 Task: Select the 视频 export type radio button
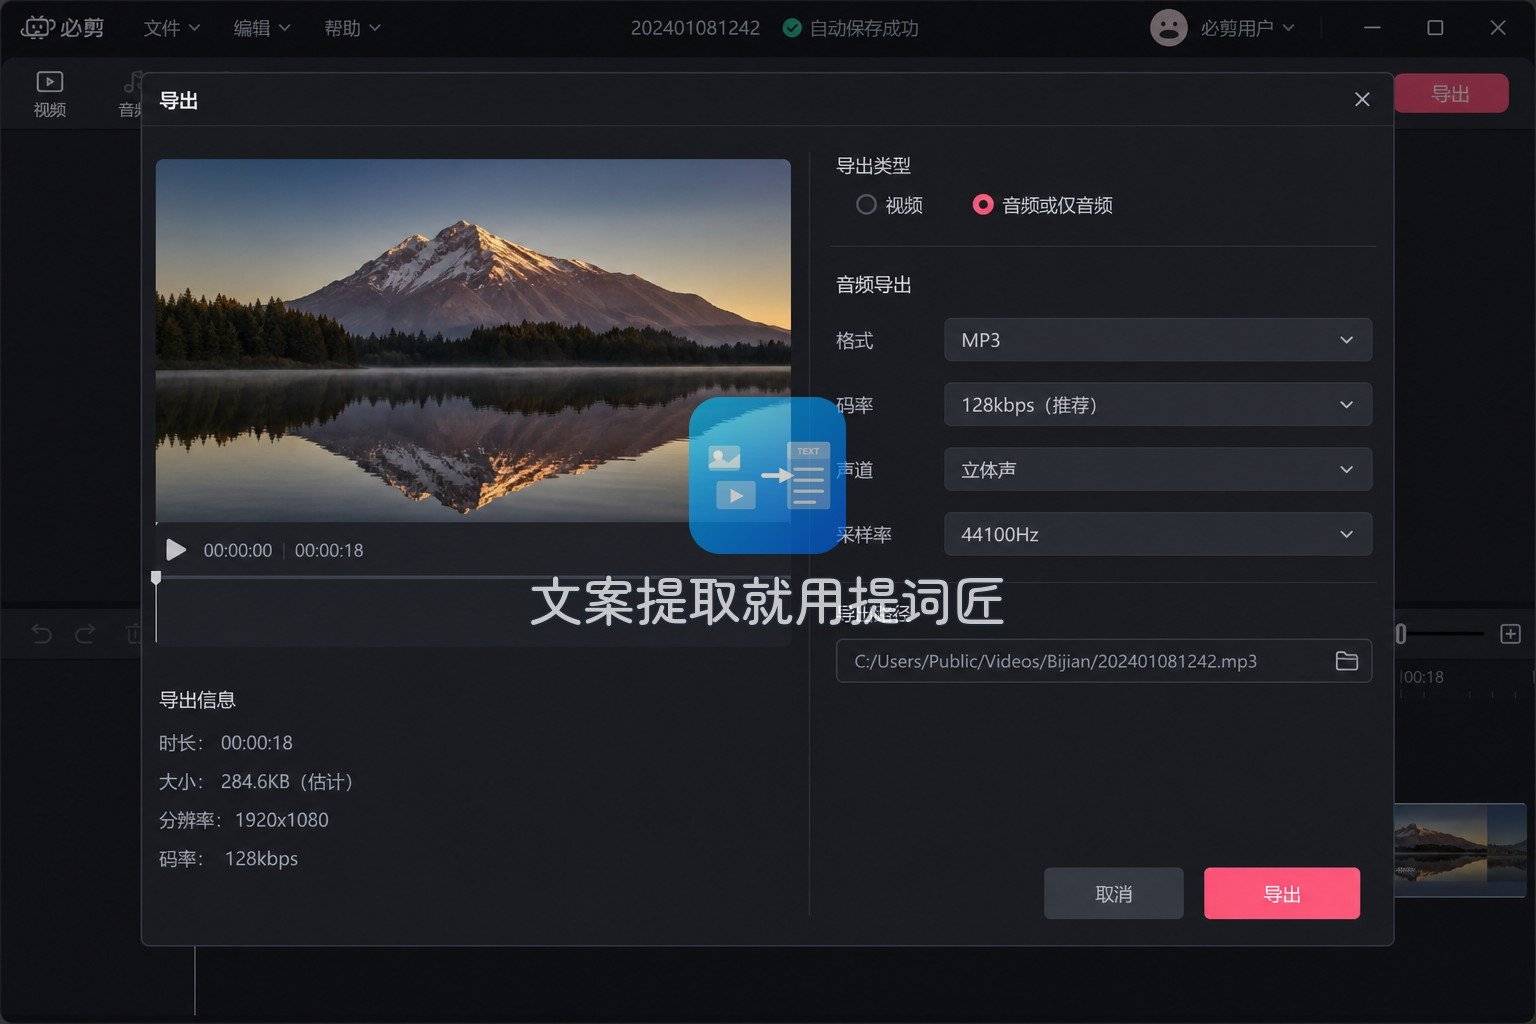(866, 205)
